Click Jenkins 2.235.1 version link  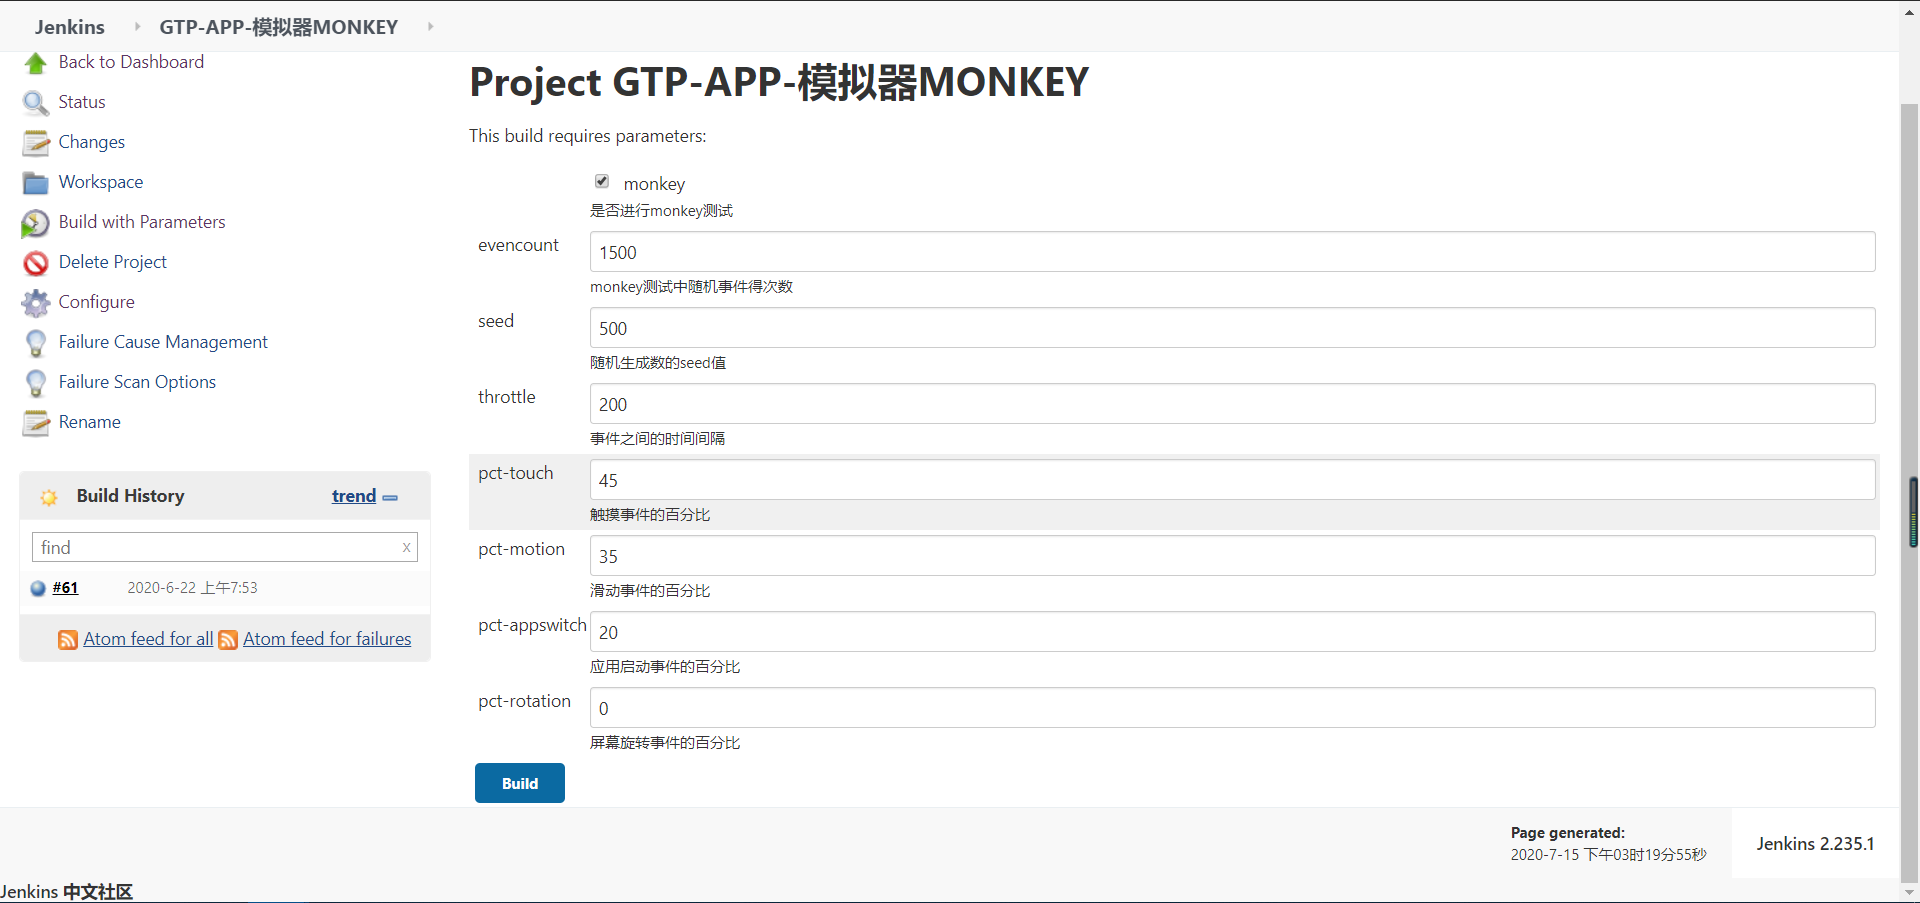pos(1815,844)
